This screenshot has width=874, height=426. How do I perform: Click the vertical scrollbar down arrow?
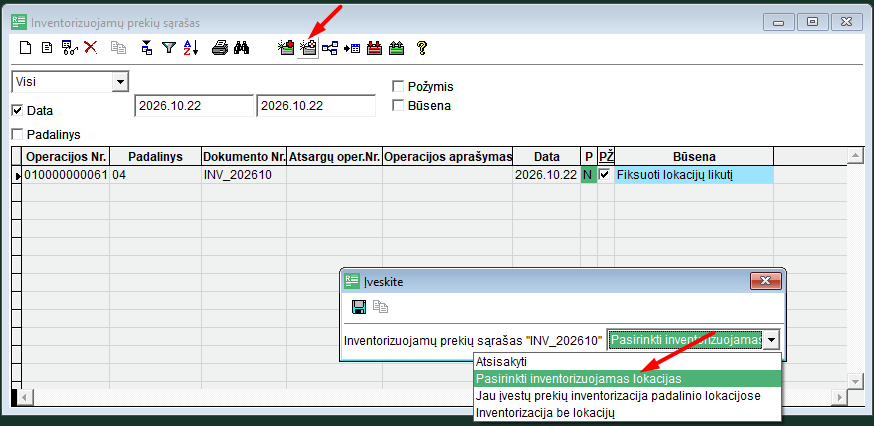pos(855,380)
